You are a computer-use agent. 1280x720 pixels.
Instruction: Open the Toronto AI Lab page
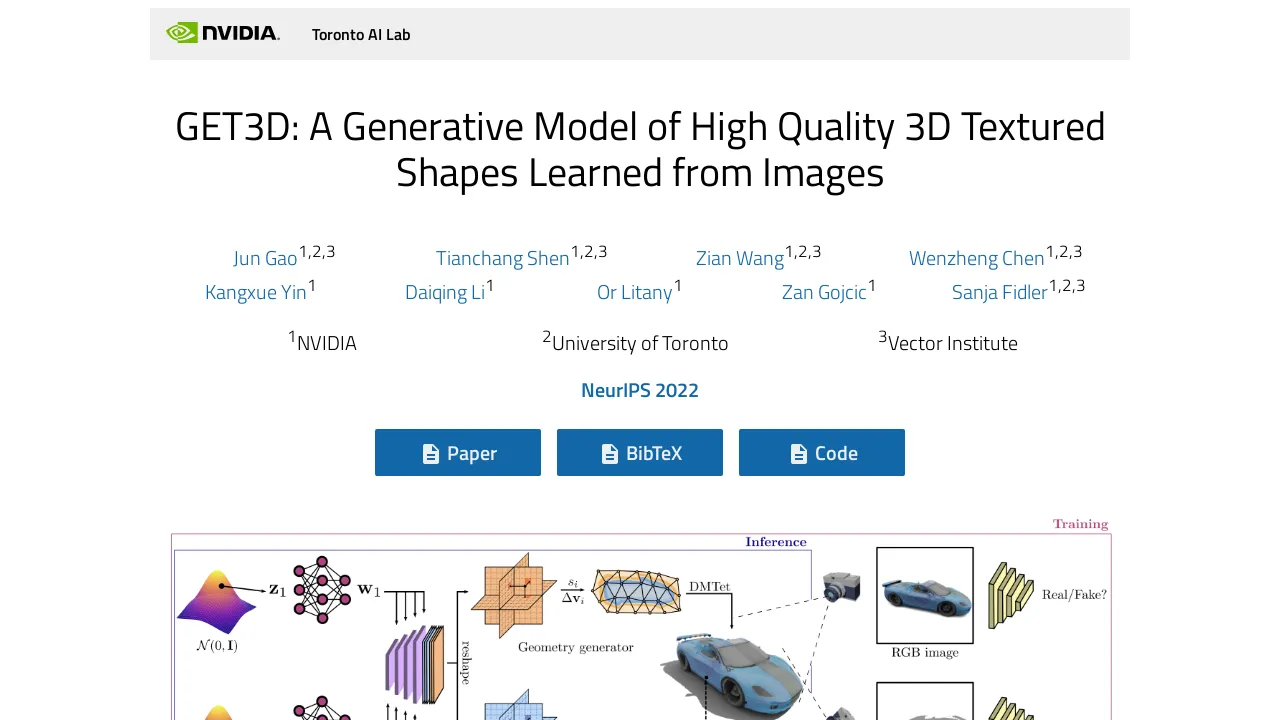point(361,34)
